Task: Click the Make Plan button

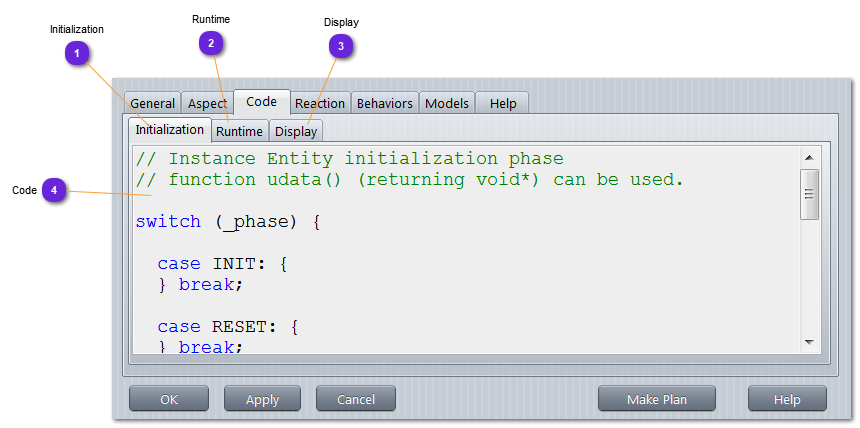Action: coord(656,399)
